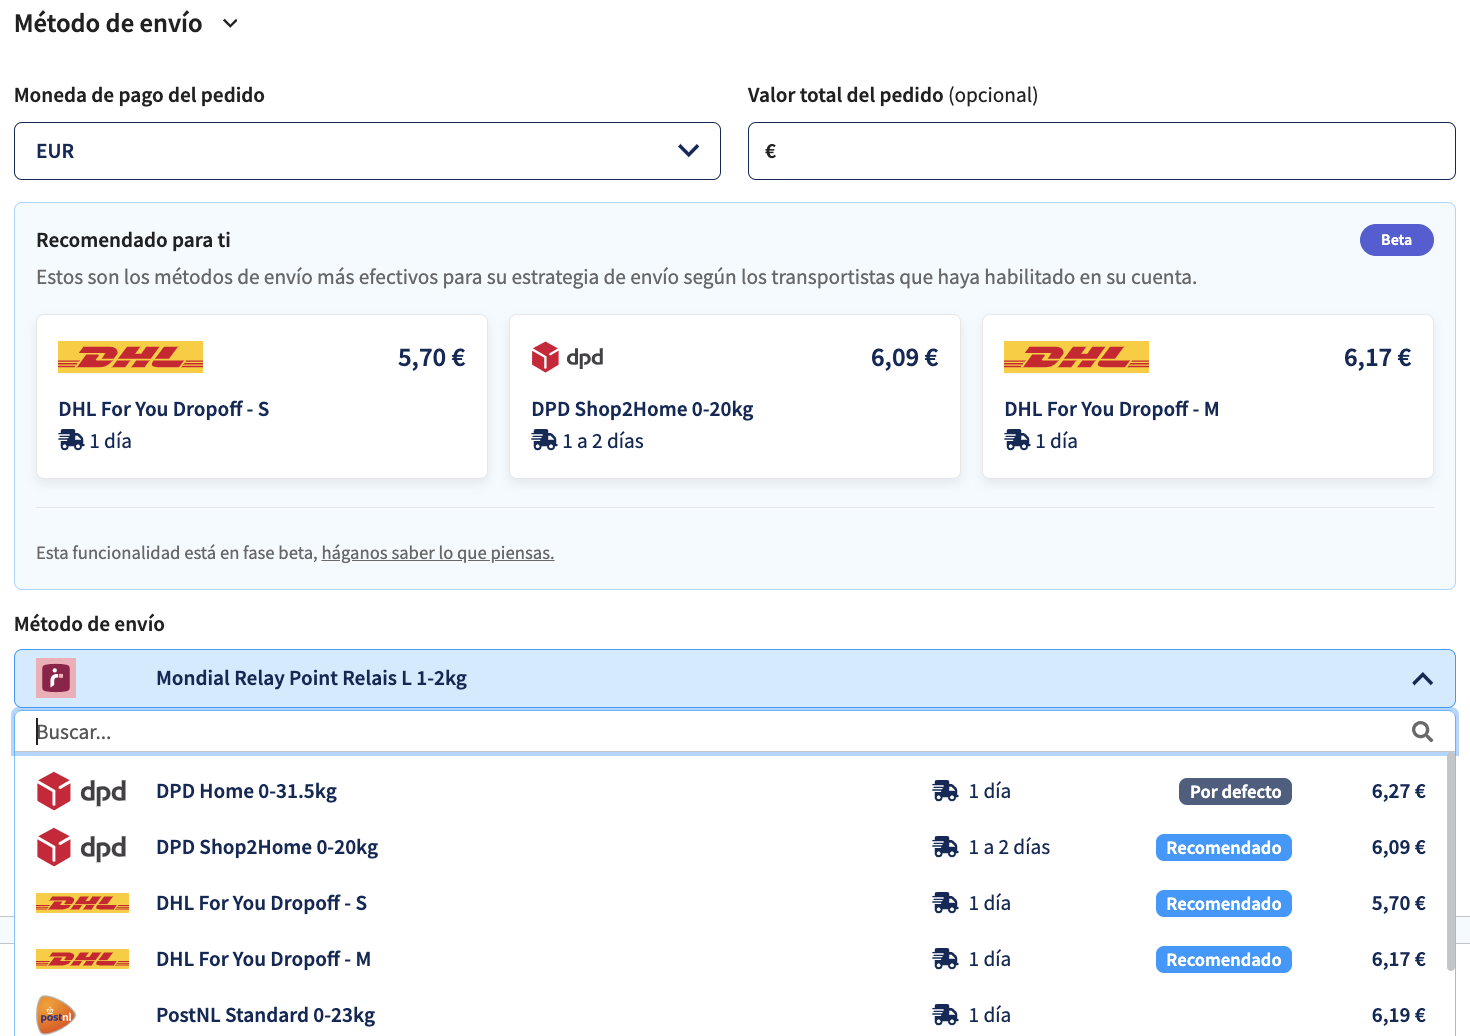This screenshot has width=1470, height=1036.
Task: Click truck icon in DPD Shop2Home list row
Action: click(x=945, y=847)
